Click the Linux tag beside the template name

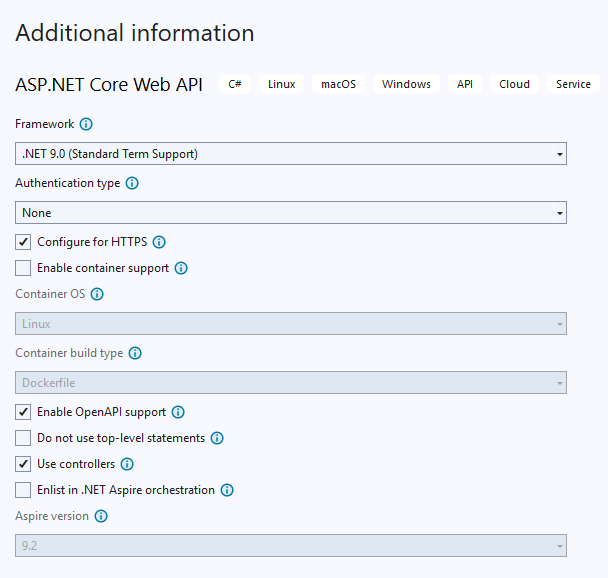282,84
